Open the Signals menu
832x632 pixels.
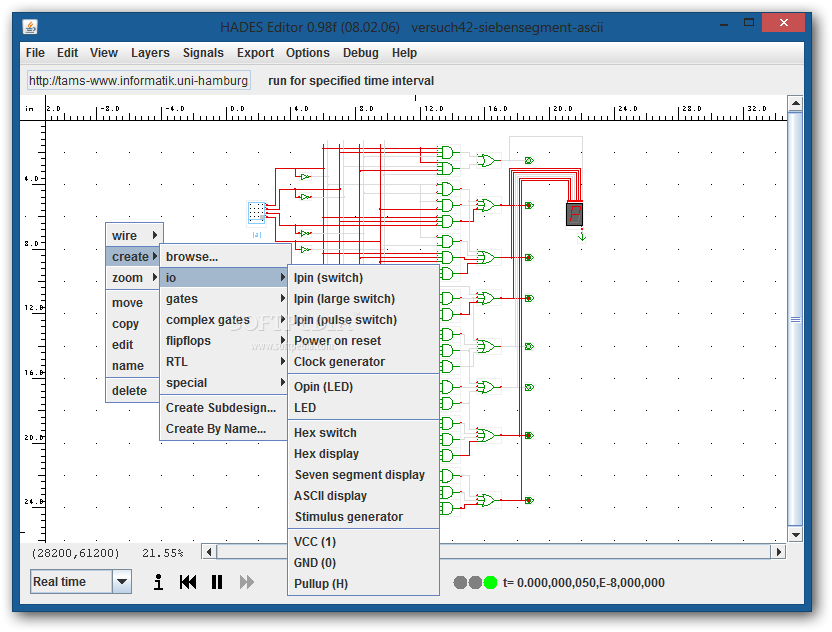point(203,53)
